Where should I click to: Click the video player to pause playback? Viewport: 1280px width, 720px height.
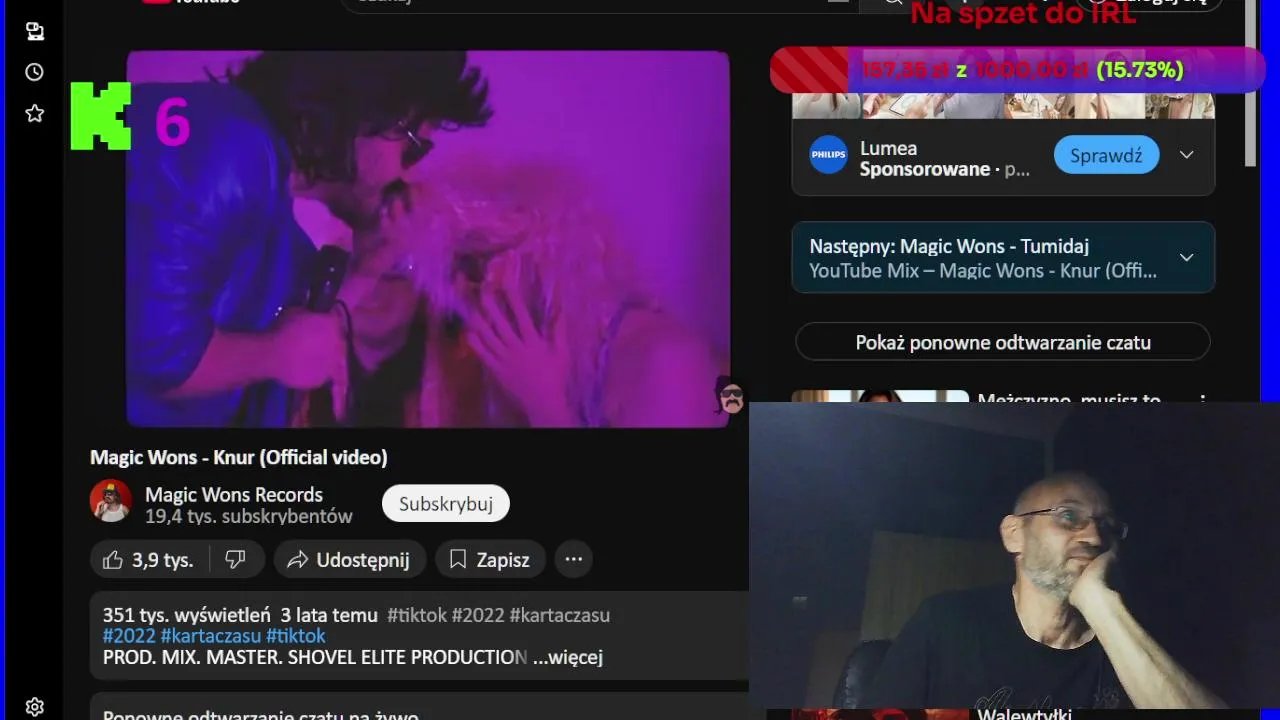pos(428,239)
